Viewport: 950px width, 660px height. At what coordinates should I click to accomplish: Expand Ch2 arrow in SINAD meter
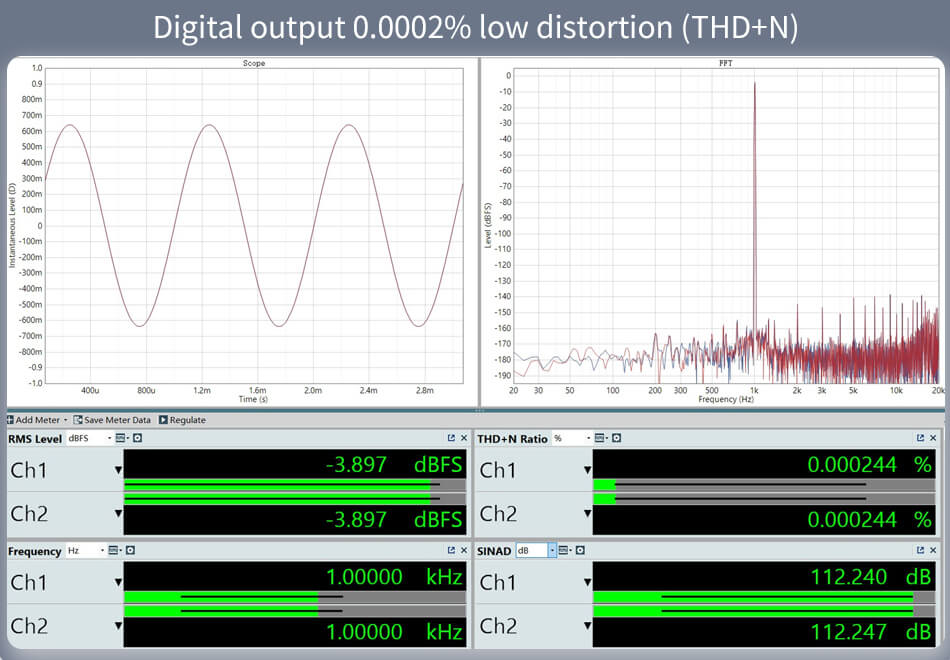point(588,626)
